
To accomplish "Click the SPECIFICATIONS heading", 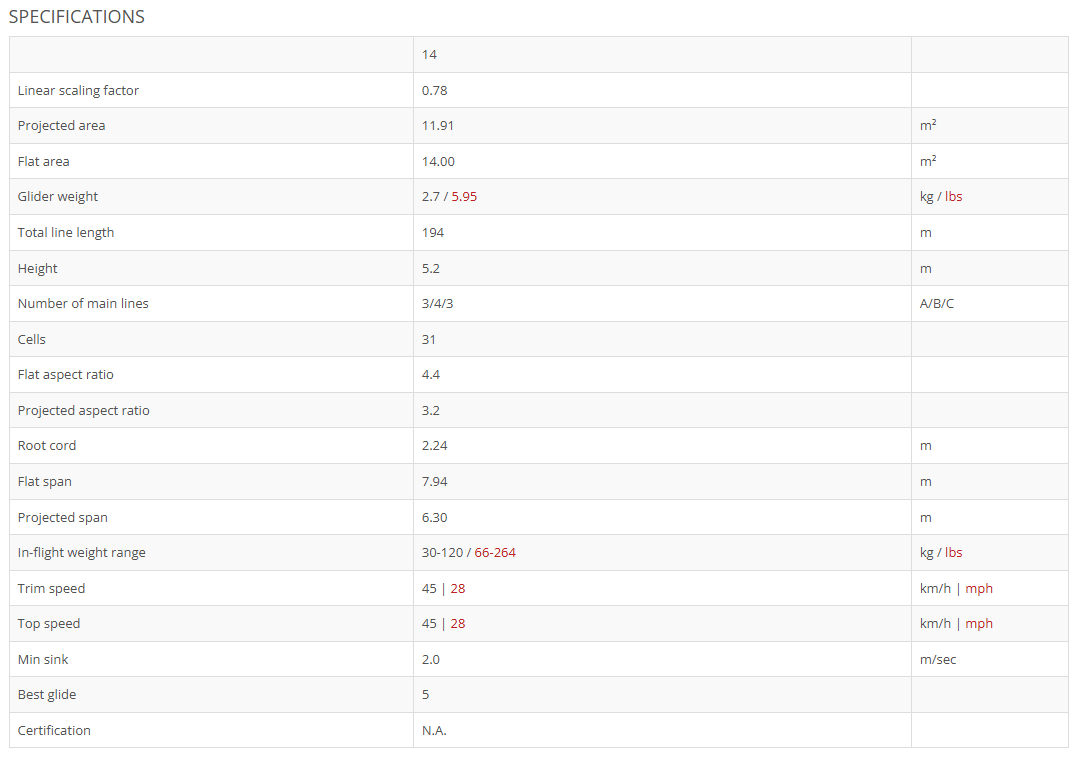I will click(x=77, y=17).
